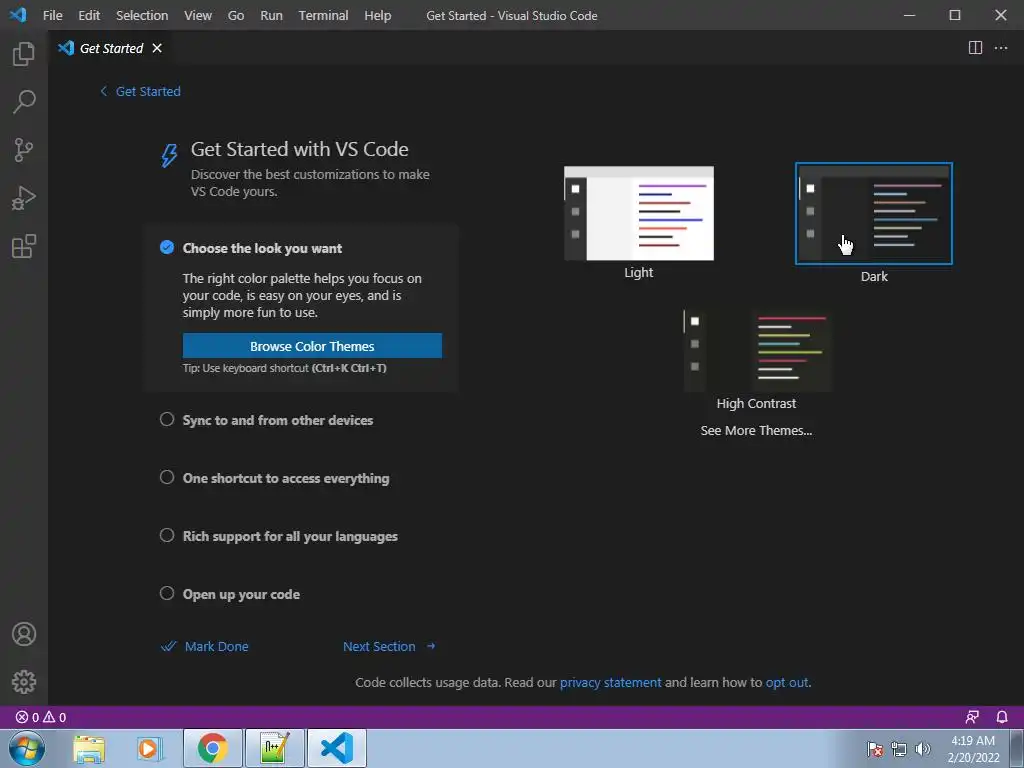Open File Explorer from the taskbar
The image size is (1024, 768).
point(89,748)
